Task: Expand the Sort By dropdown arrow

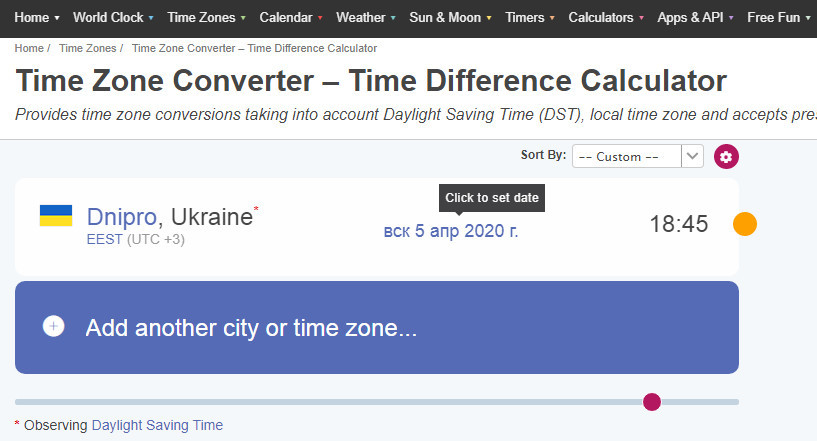Action: (x=692, y=156)
